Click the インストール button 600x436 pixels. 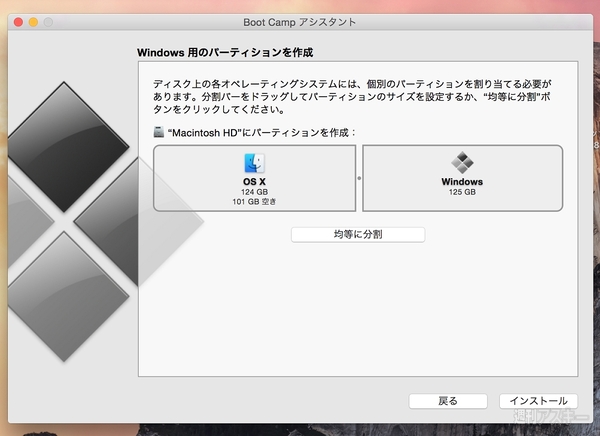(x=538, y=401)
